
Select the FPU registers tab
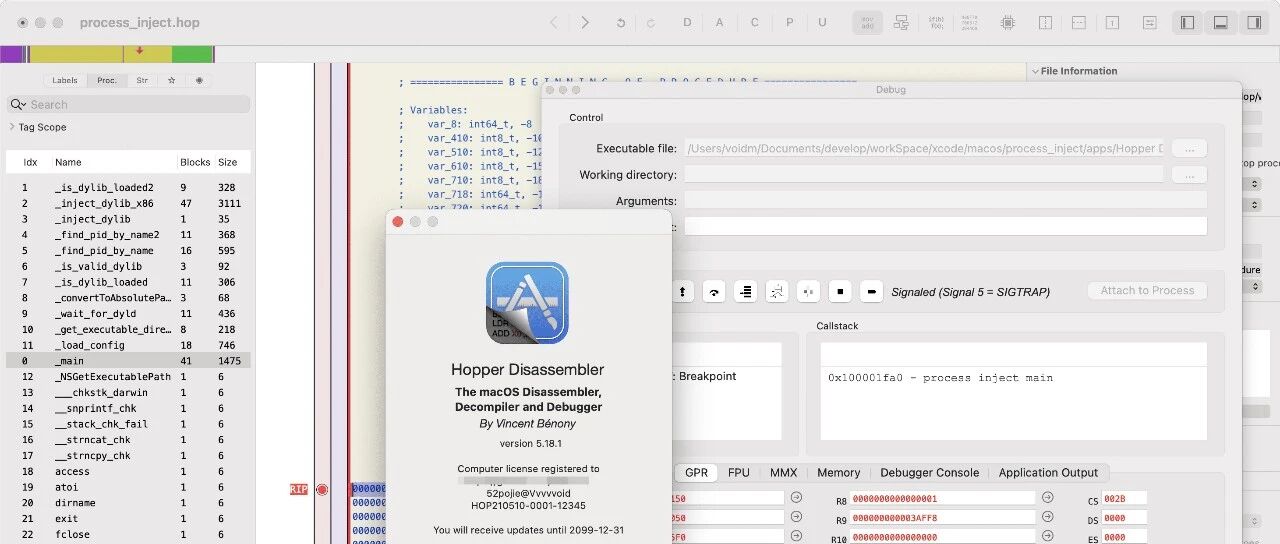point(738,473)
